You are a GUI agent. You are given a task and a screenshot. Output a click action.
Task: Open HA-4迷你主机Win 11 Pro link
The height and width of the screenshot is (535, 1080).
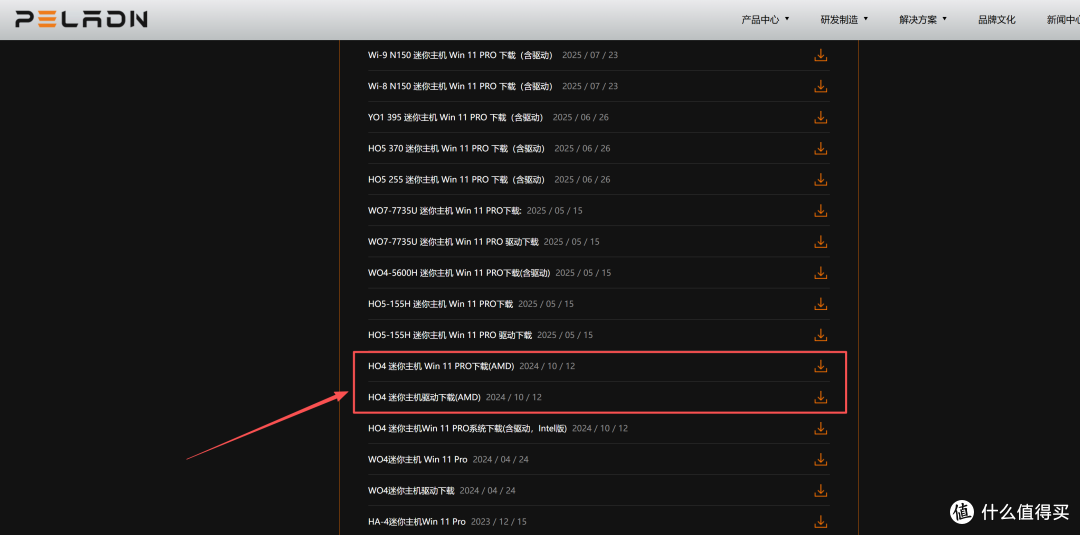pyautogui.click(x=417, y=521)
